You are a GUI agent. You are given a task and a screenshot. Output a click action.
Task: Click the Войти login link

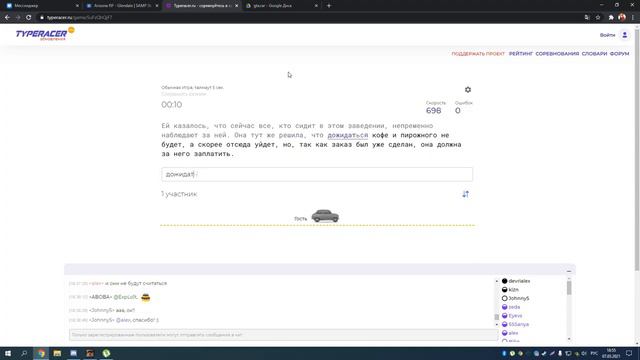click(x=607, y=35)
